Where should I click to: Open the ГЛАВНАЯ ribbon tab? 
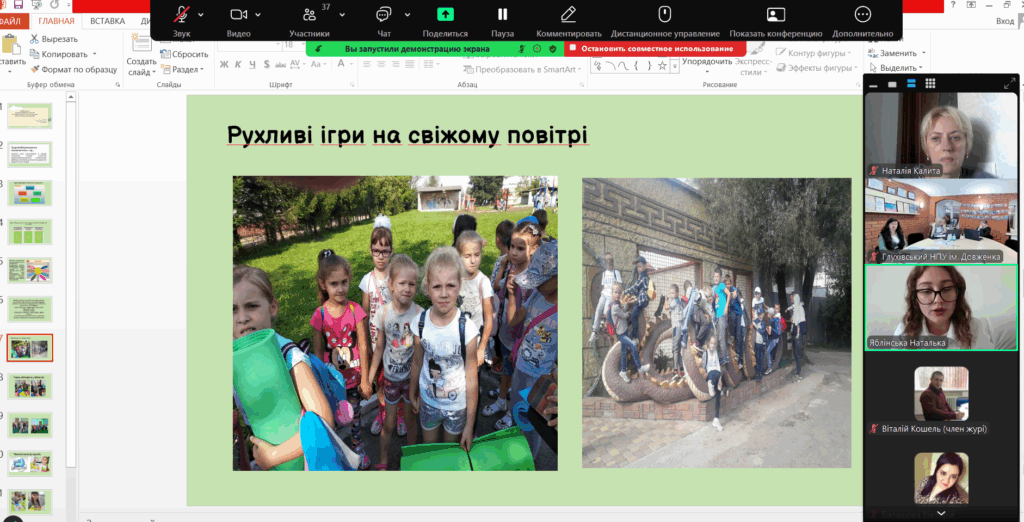click(x=56, y=20)
